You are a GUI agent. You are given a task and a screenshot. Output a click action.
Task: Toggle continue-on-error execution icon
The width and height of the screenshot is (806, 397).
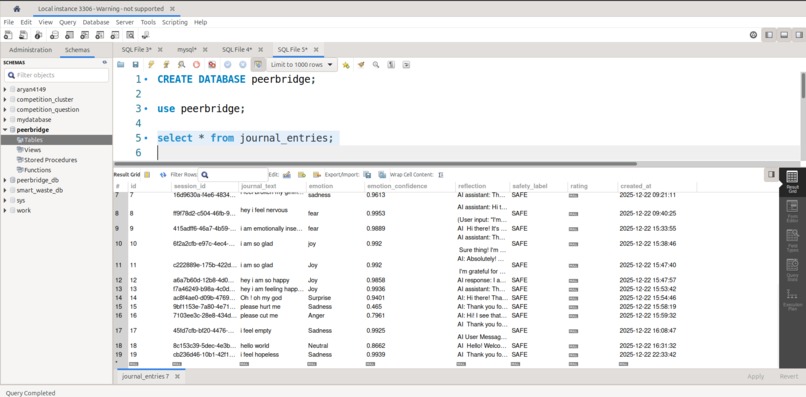click(212, 65)
